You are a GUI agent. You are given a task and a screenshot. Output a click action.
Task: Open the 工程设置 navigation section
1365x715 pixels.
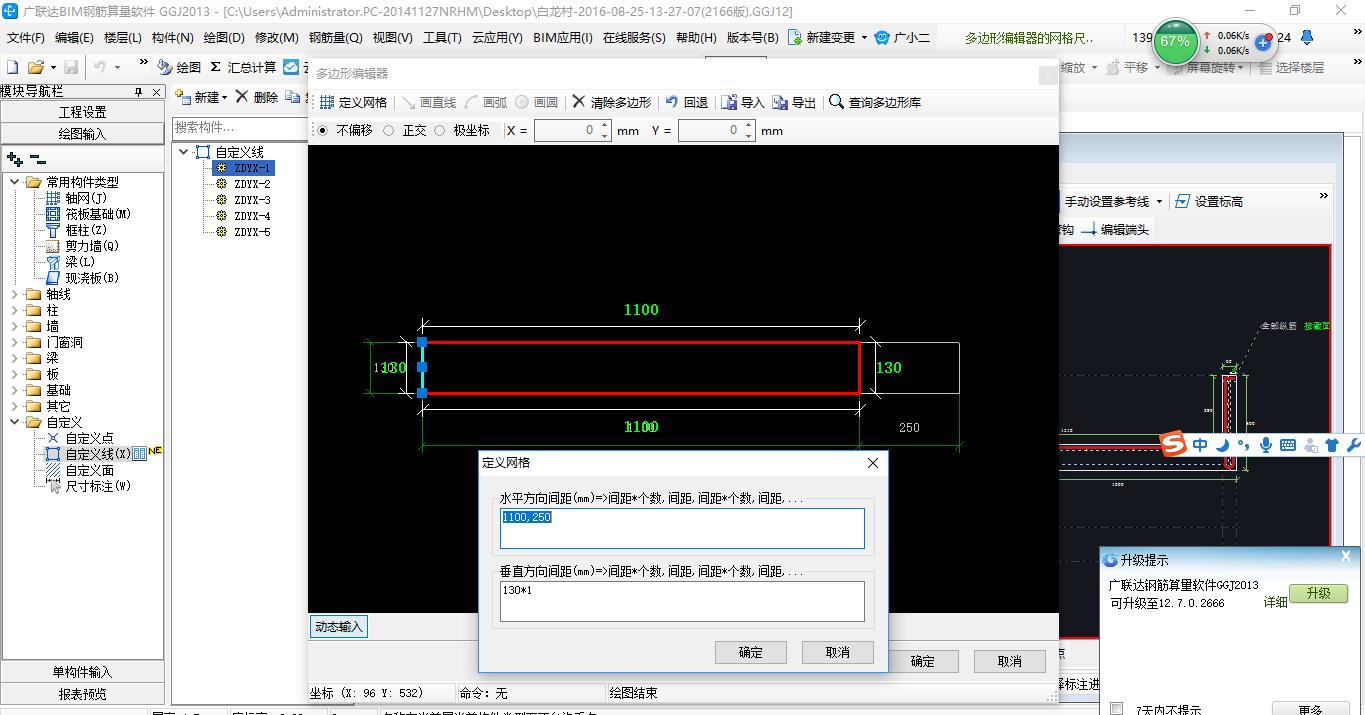point(82,112)
